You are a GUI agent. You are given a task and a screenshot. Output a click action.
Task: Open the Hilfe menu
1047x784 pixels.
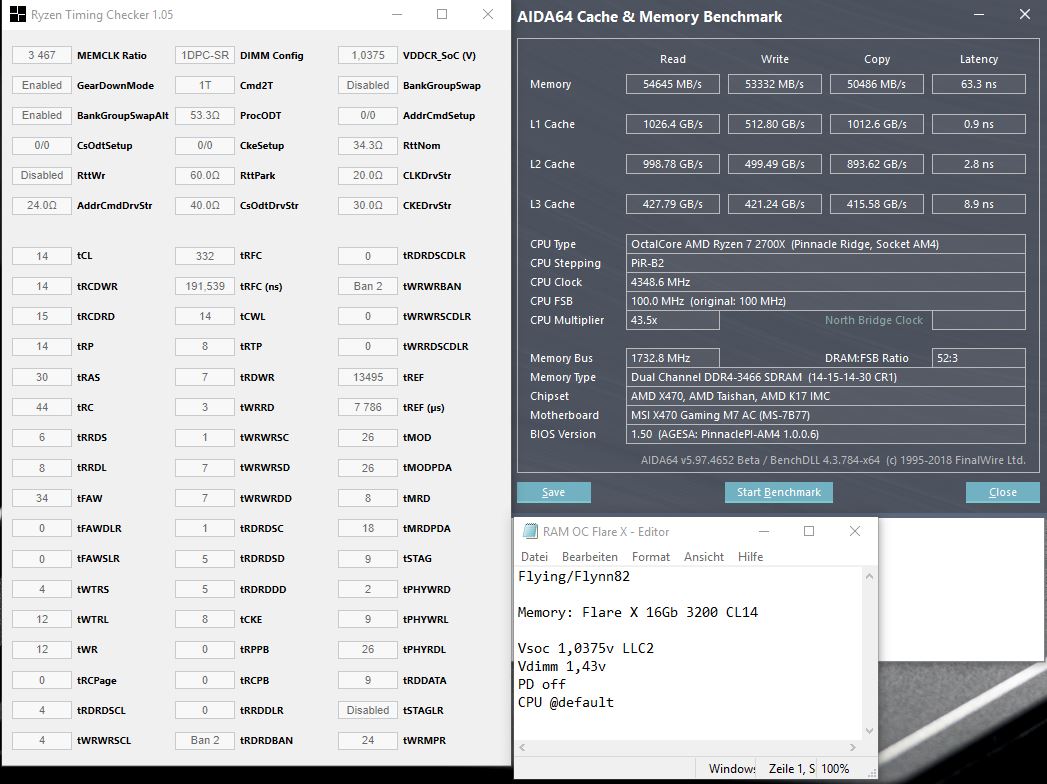(x=750, y=557)
